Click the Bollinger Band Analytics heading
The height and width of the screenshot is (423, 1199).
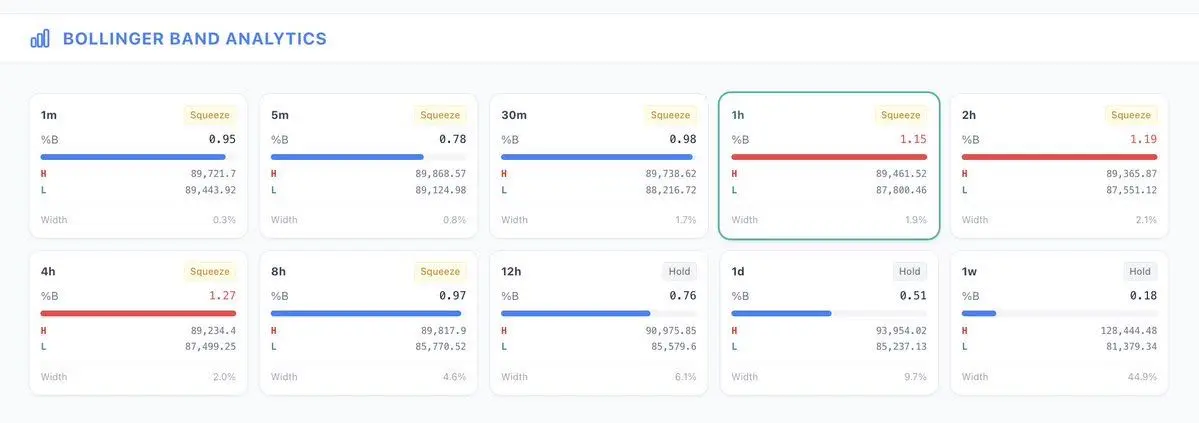(194, 39)
